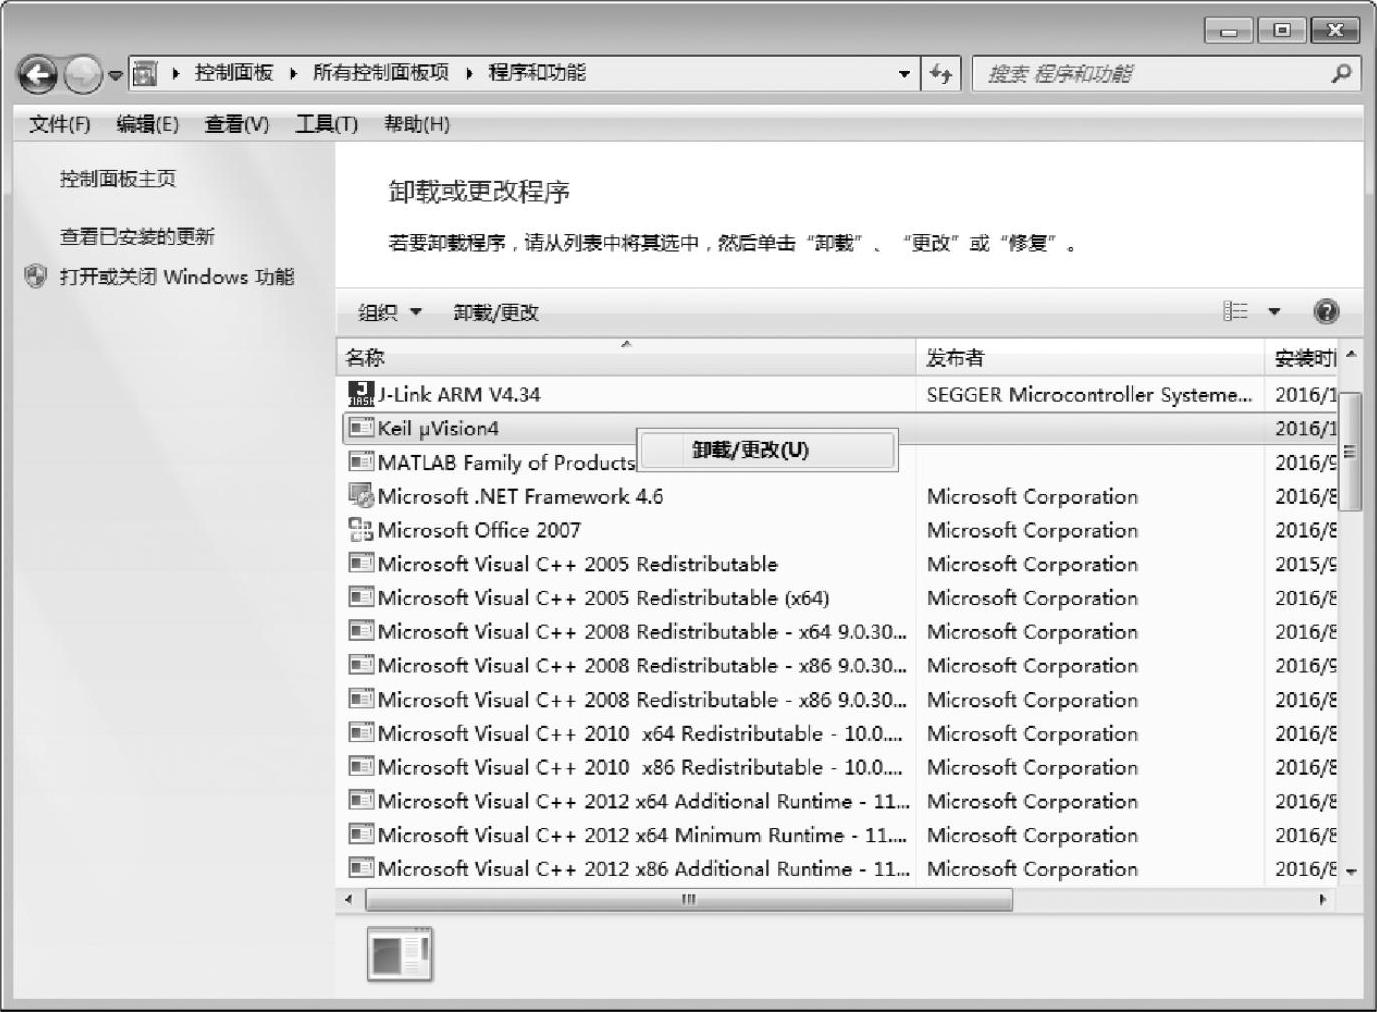This screenshot has width=1377, height=1012.
Task: Select 控制面板 breadcrumb in address bar
Action: click(234, 73)
